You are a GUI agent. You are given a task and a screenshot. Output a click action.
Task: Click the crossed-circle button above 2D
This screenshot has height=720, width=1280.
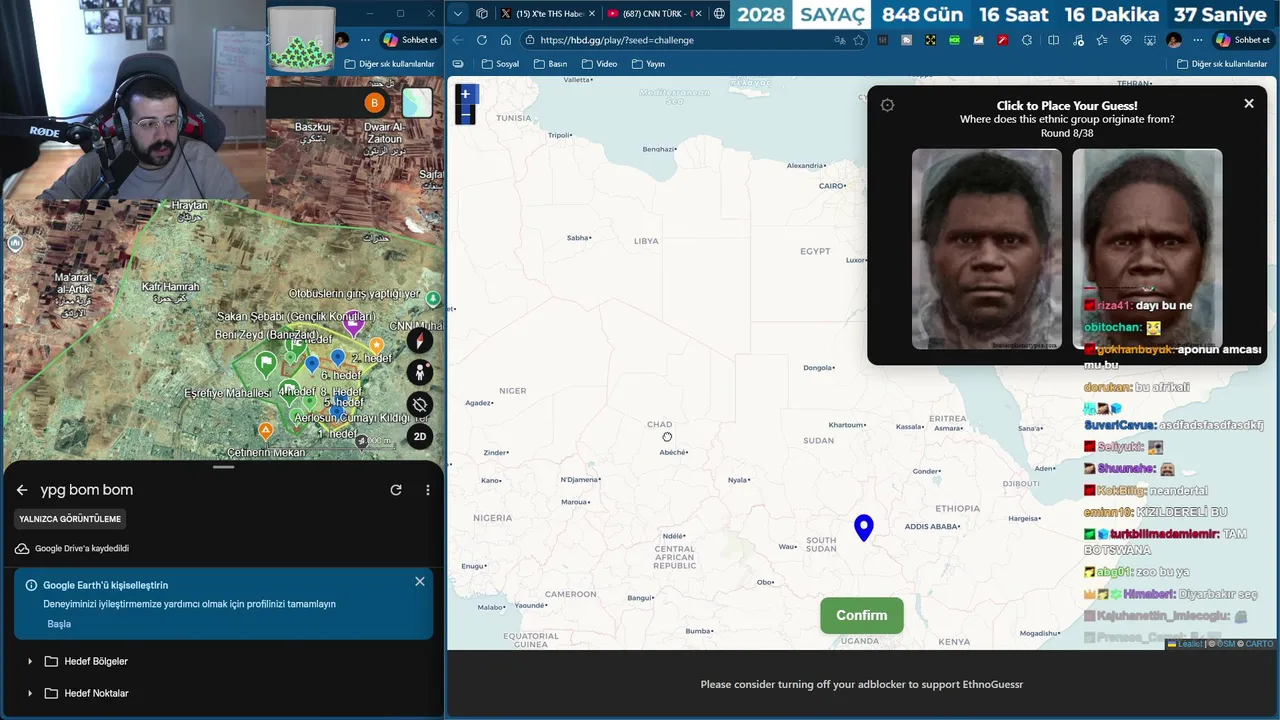420,404
